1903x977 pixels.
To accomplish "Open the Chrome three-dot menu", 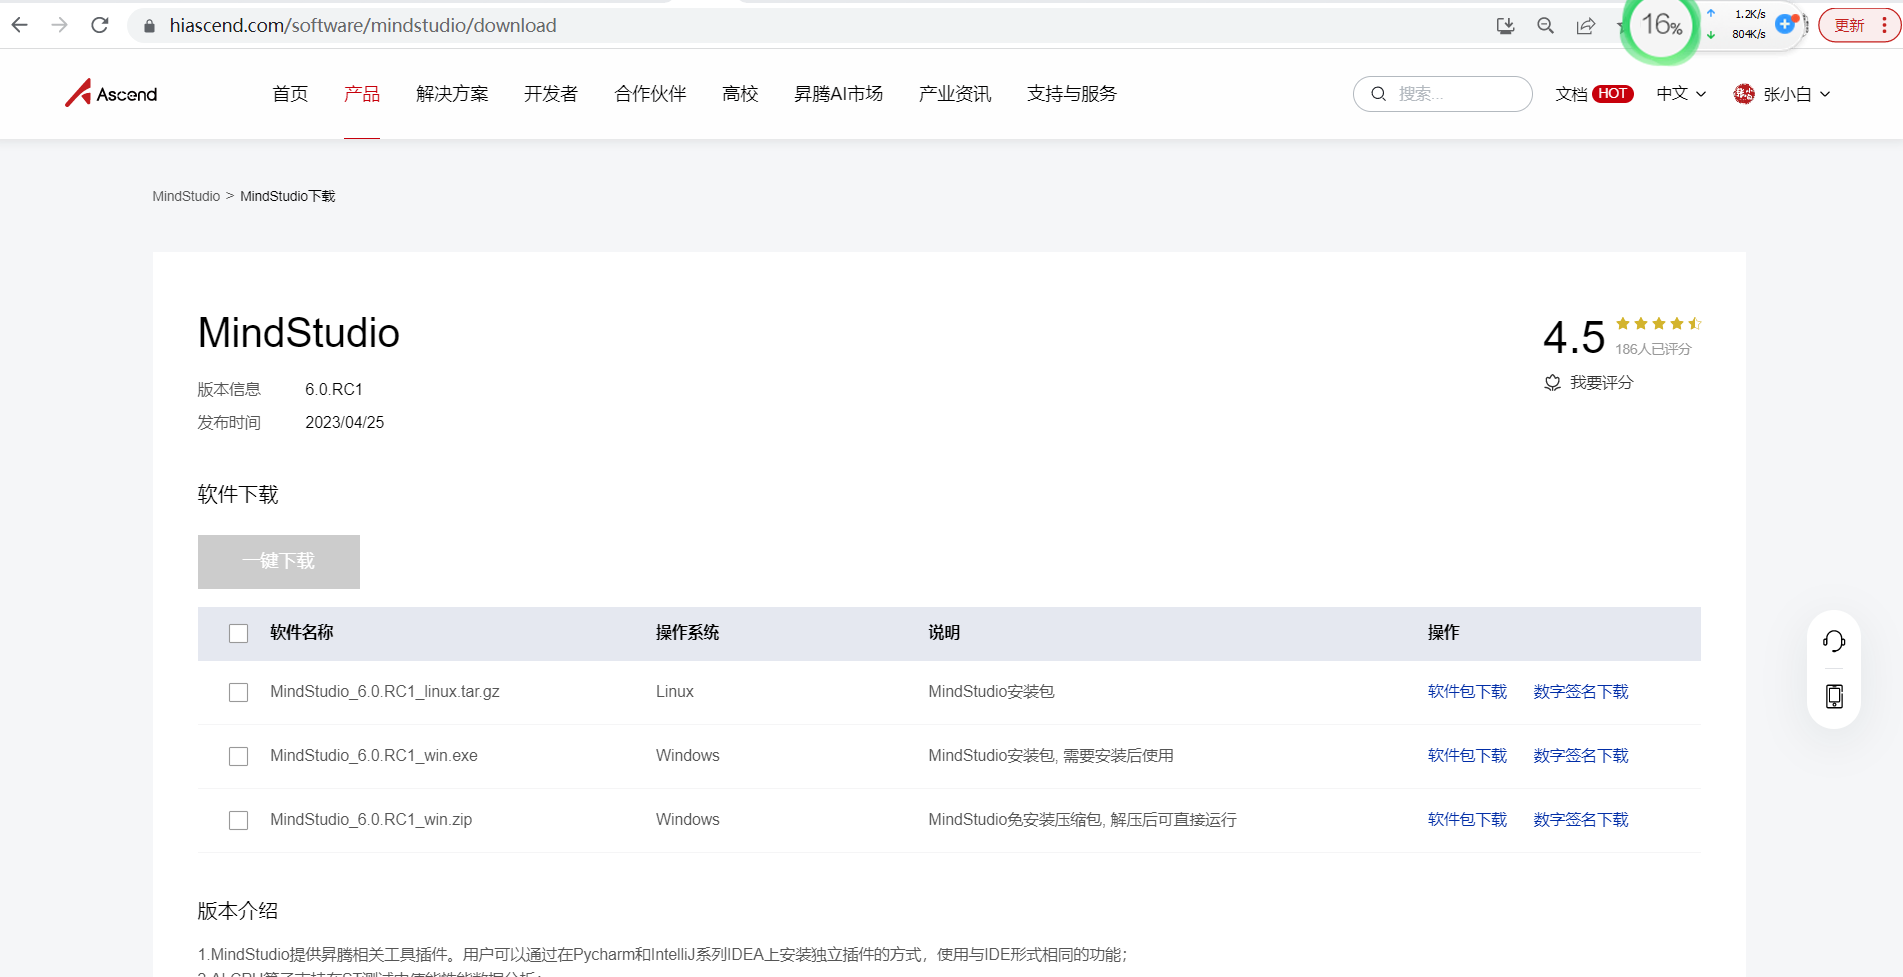I will (x=1885, y=25).
